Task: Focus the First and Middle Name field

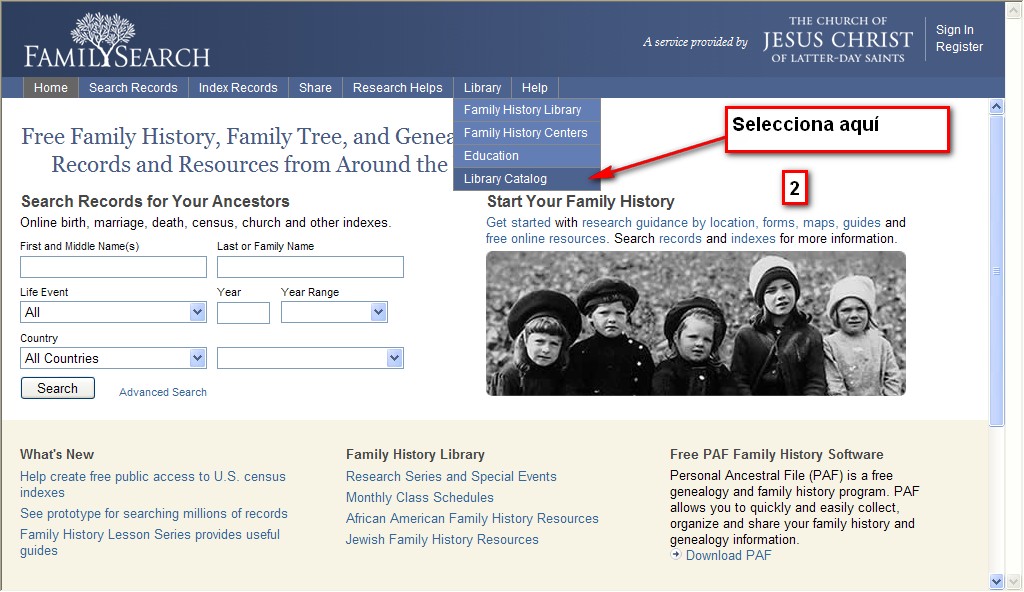Action: tap(113, 267)
